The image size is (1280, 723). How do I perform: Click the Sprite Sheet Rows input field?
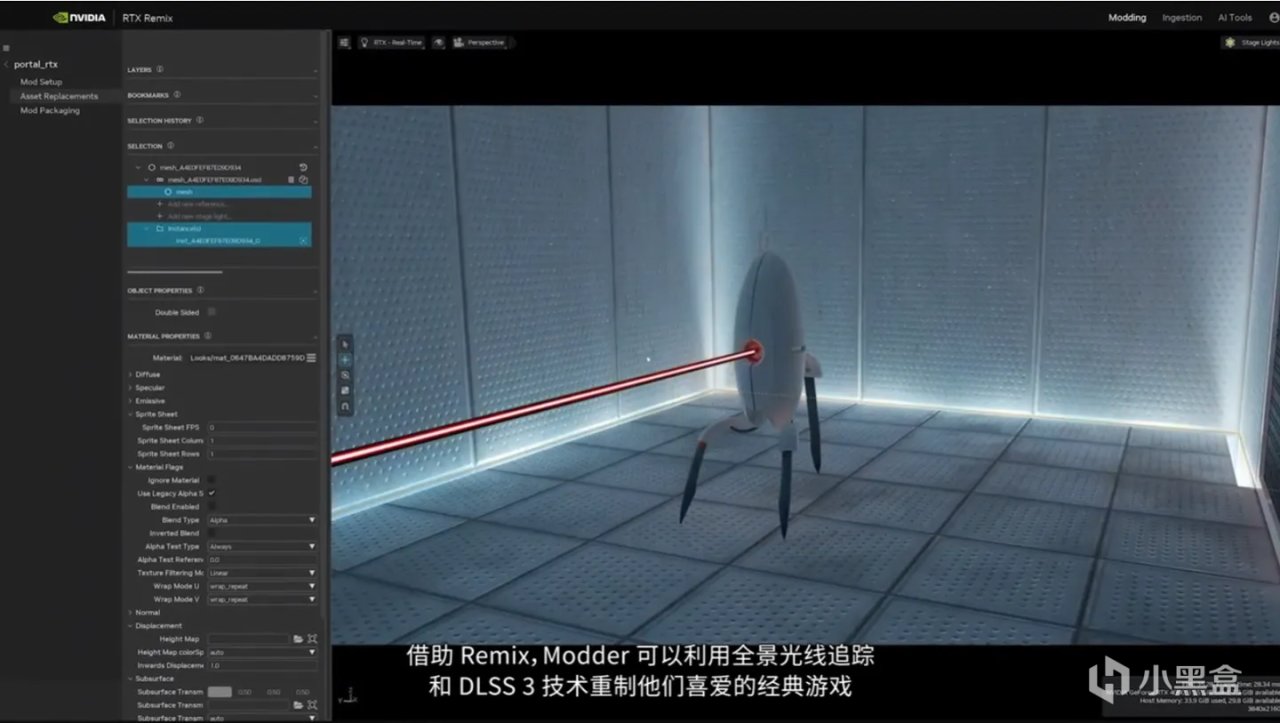[x=262, y=454]
